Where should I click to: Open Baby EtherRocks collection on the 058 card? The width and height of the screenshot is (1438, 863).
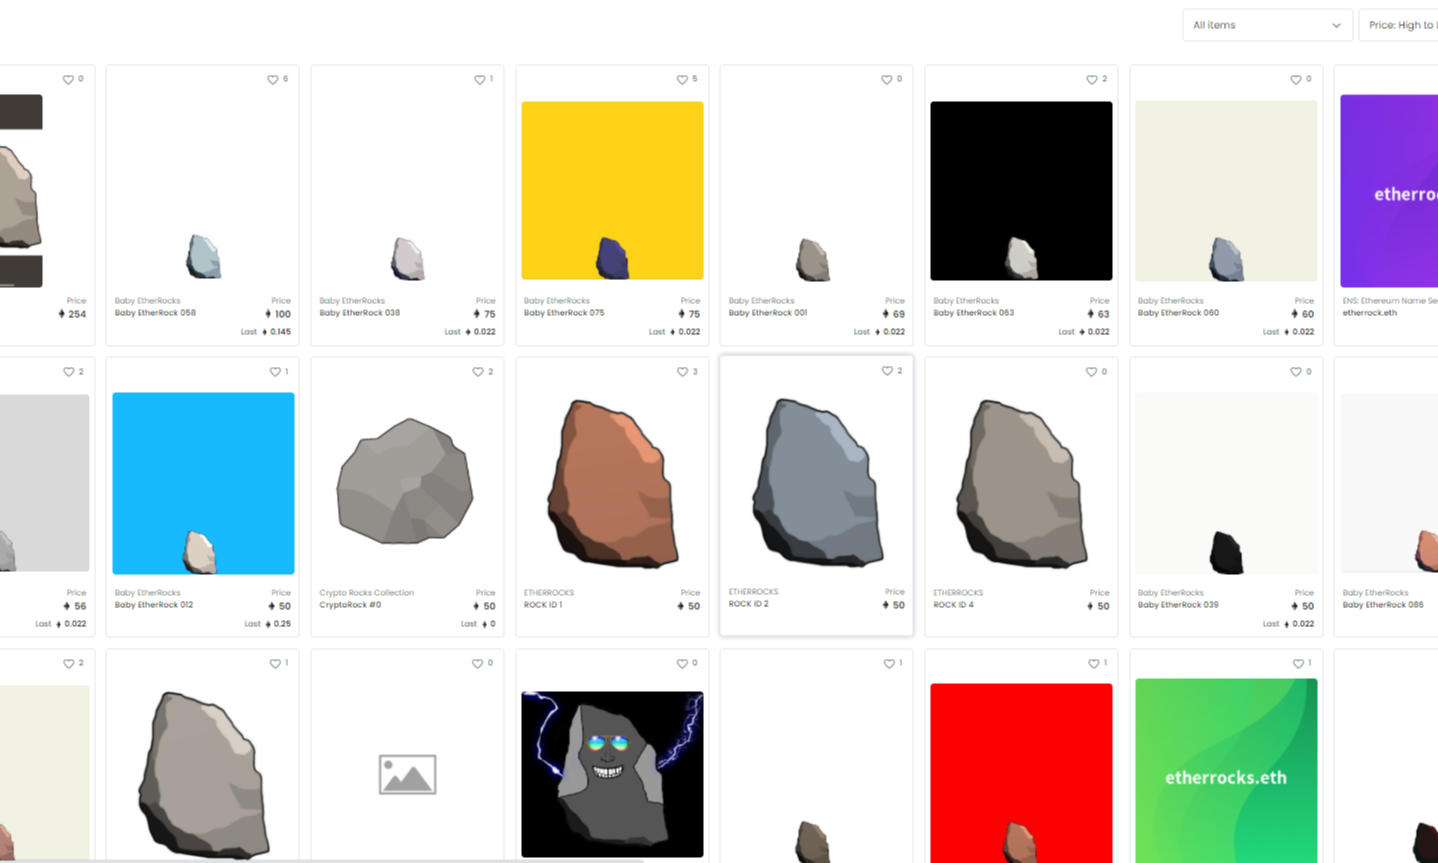pos(147,301)
